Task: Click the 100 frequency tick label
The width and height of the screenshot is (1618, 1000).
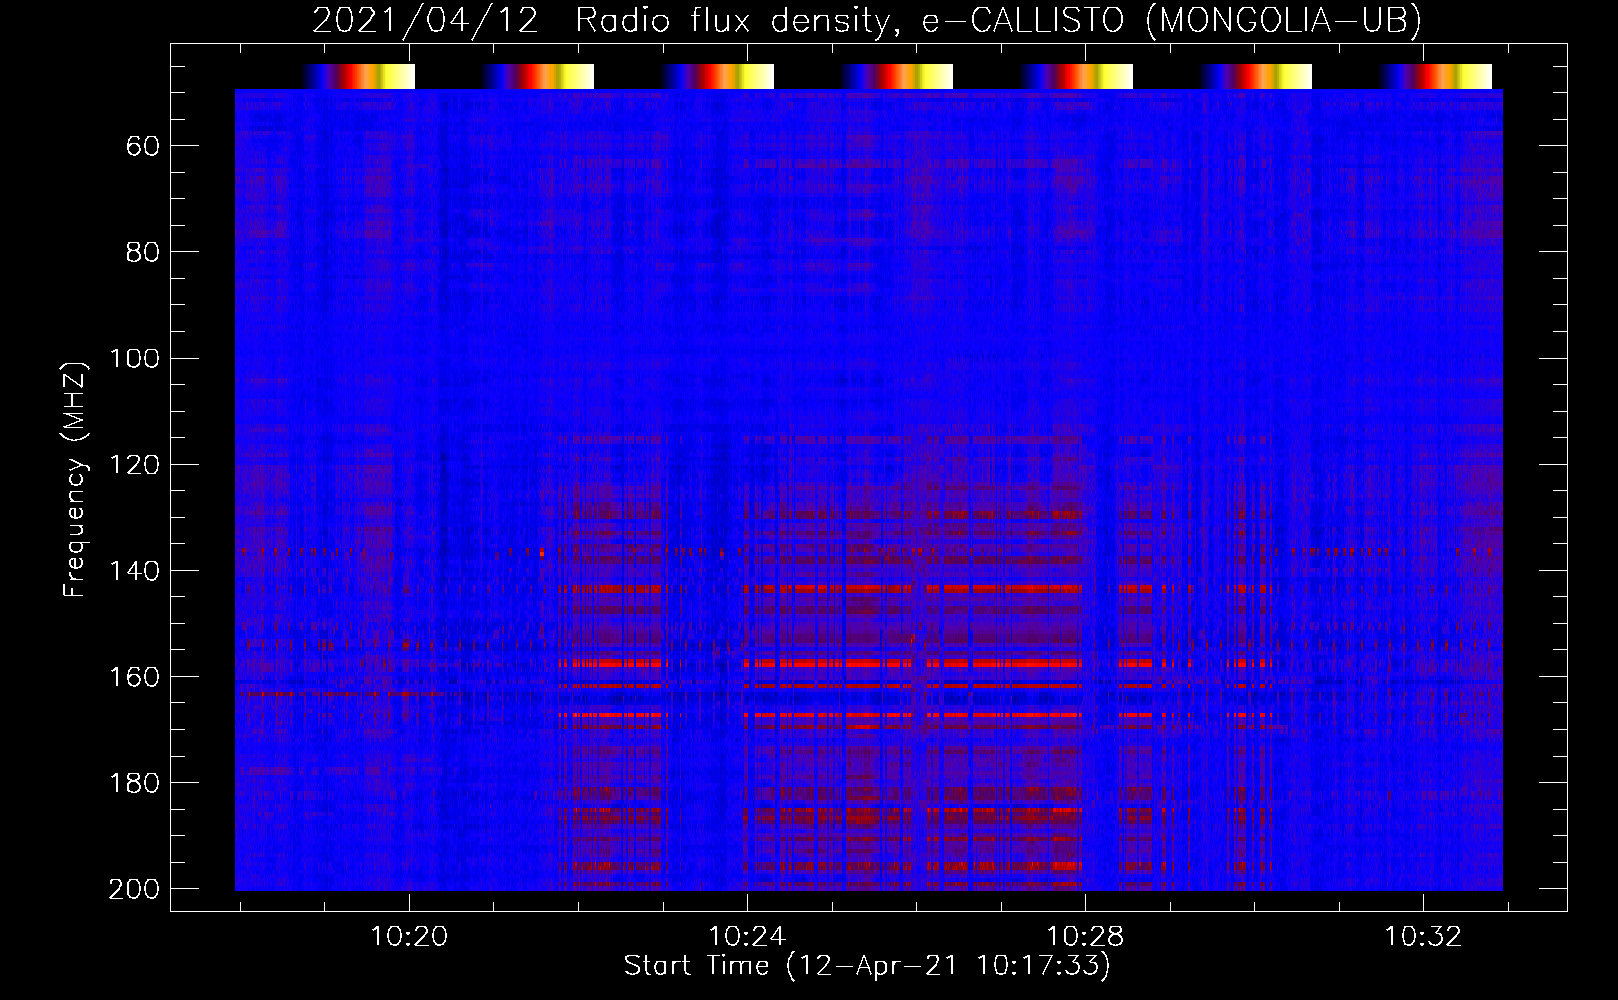Action: click(x=134, y=359)
